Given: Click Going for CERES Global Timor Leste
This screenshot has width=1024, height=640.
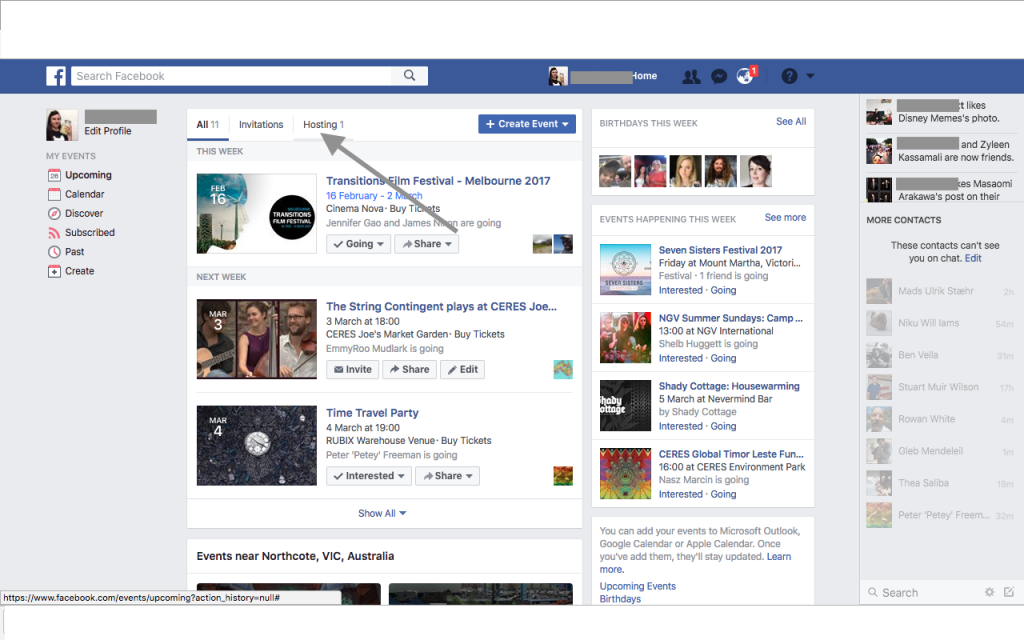Looking at the screenshot, I should click(723, 494).
